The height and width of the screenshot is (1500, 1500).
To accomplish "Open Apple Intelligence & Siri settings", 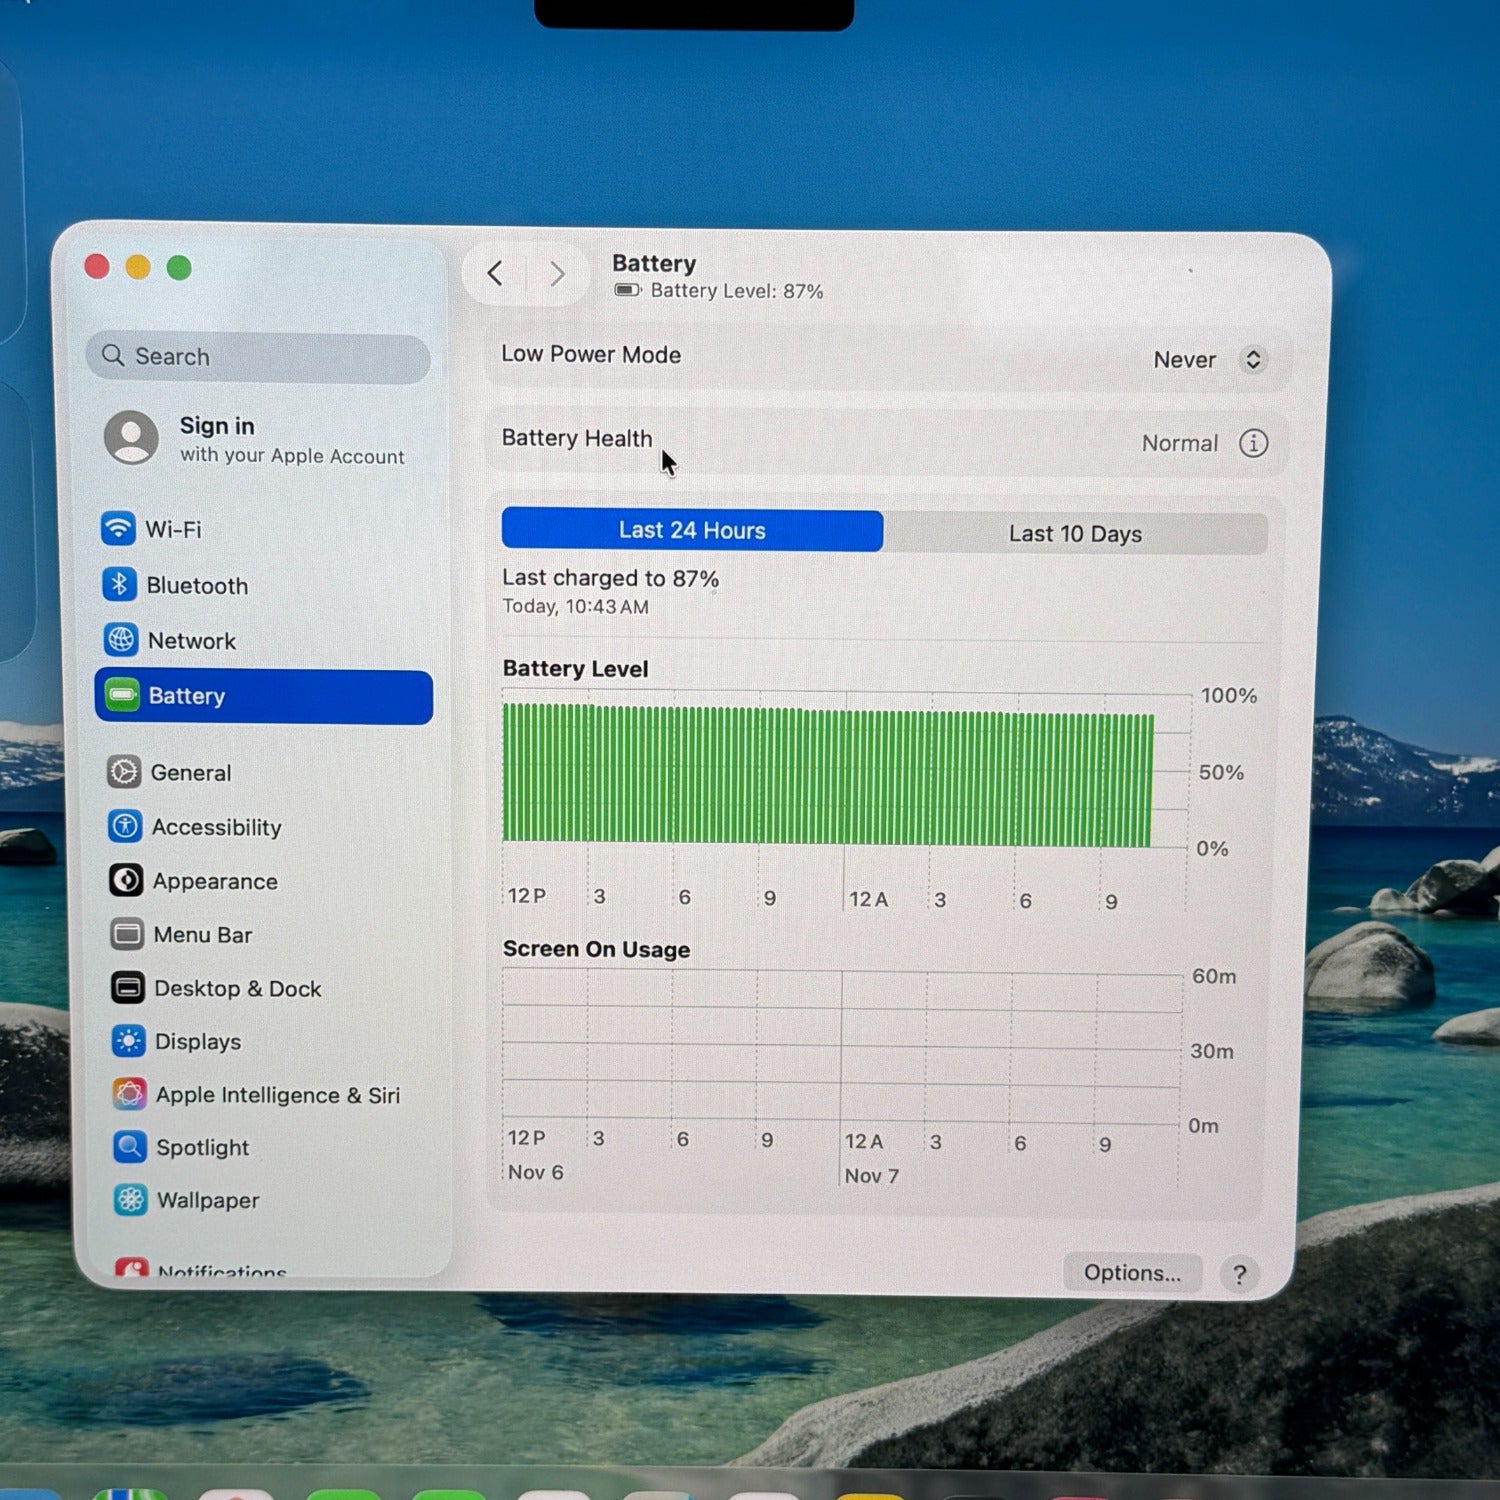I will click(276, 1095).
